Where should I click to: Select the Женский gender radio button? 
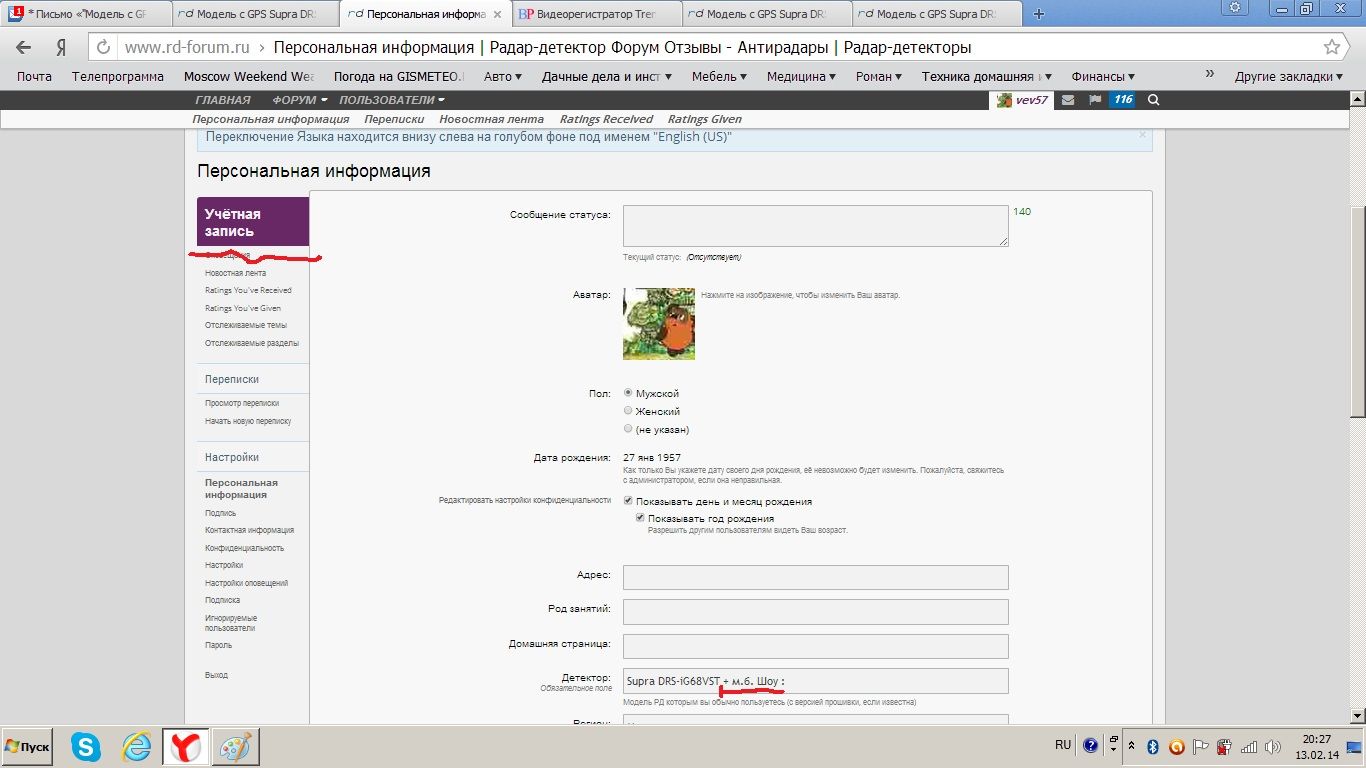click(628, 411)
